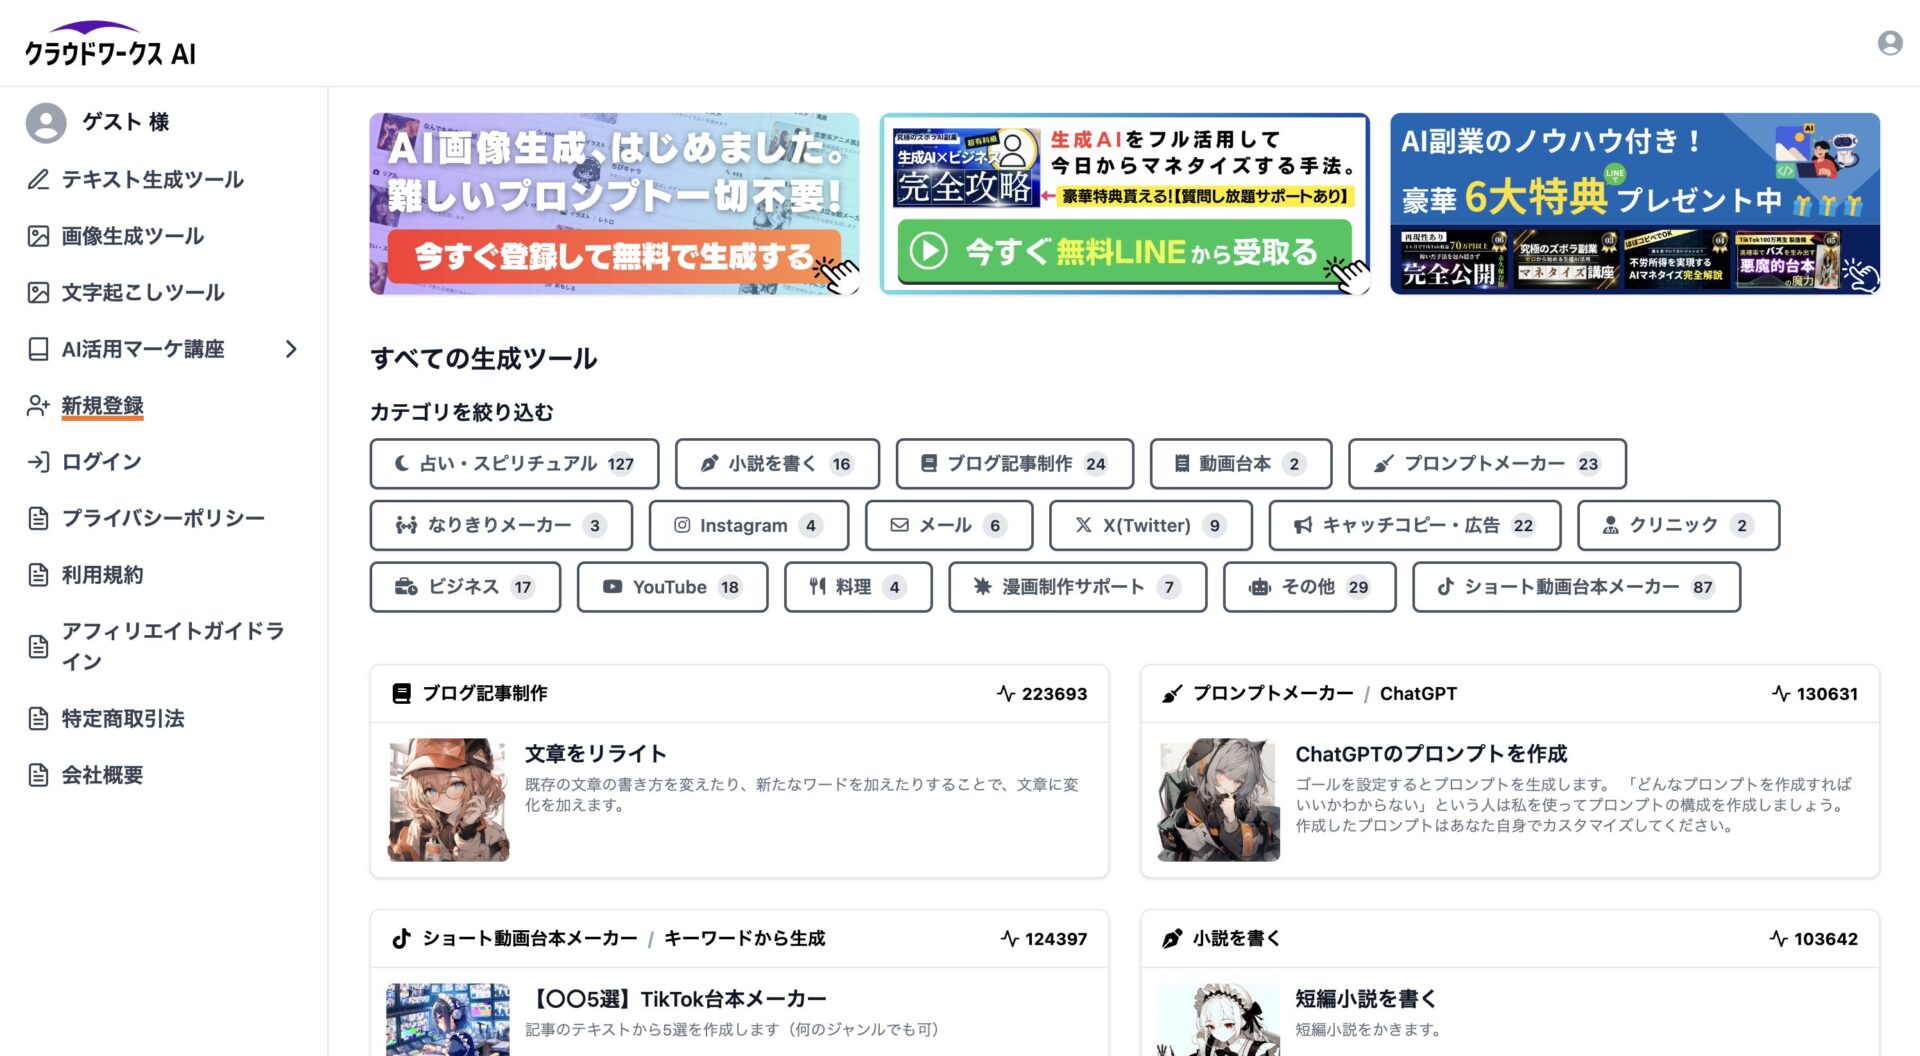Filter by 動画台本 category

tap(1241, 464)
